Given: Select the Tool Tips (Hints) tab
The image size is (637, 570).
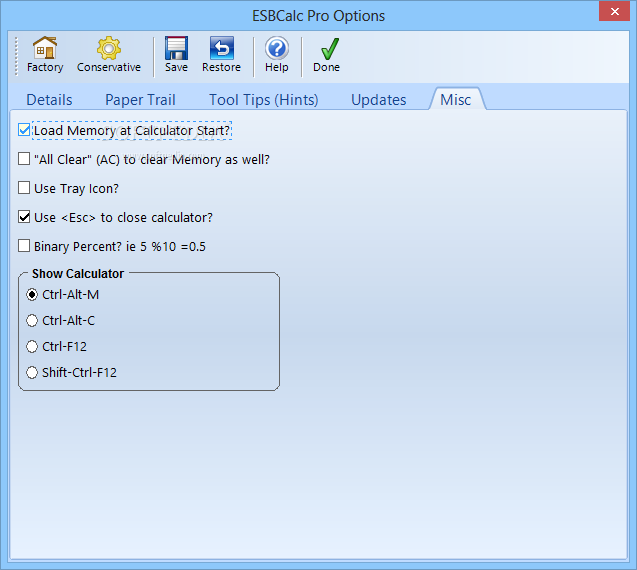Looking at the screenshot, I should (x=263, y=100).
